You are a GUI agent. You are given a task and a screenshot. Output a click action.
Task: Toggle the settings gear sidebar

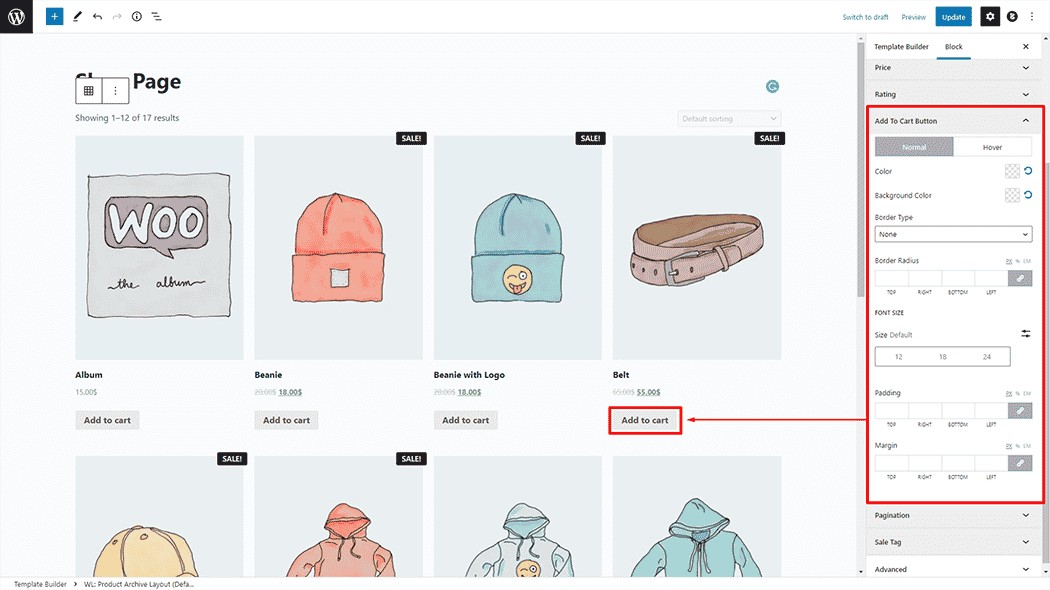click(x=989, y=17)
